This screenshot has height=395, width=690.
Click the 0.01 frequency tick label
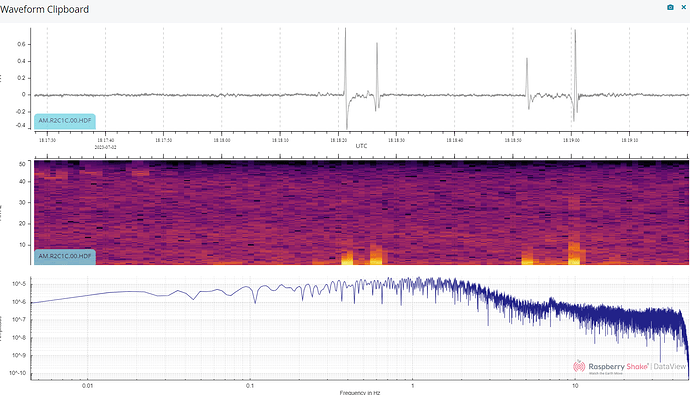pos(88,386)
